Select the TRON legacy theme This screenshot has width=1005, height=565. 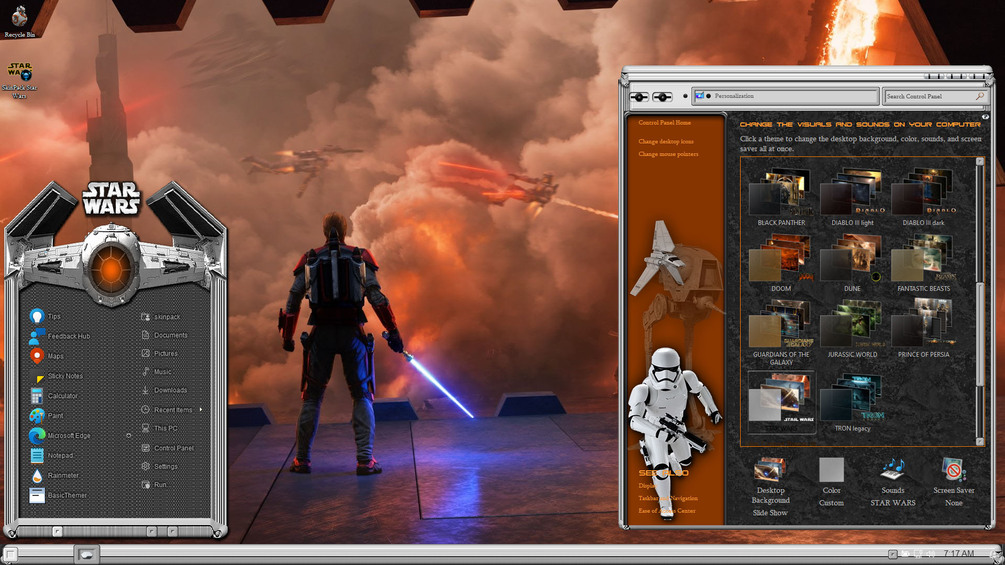pos(852,404)
